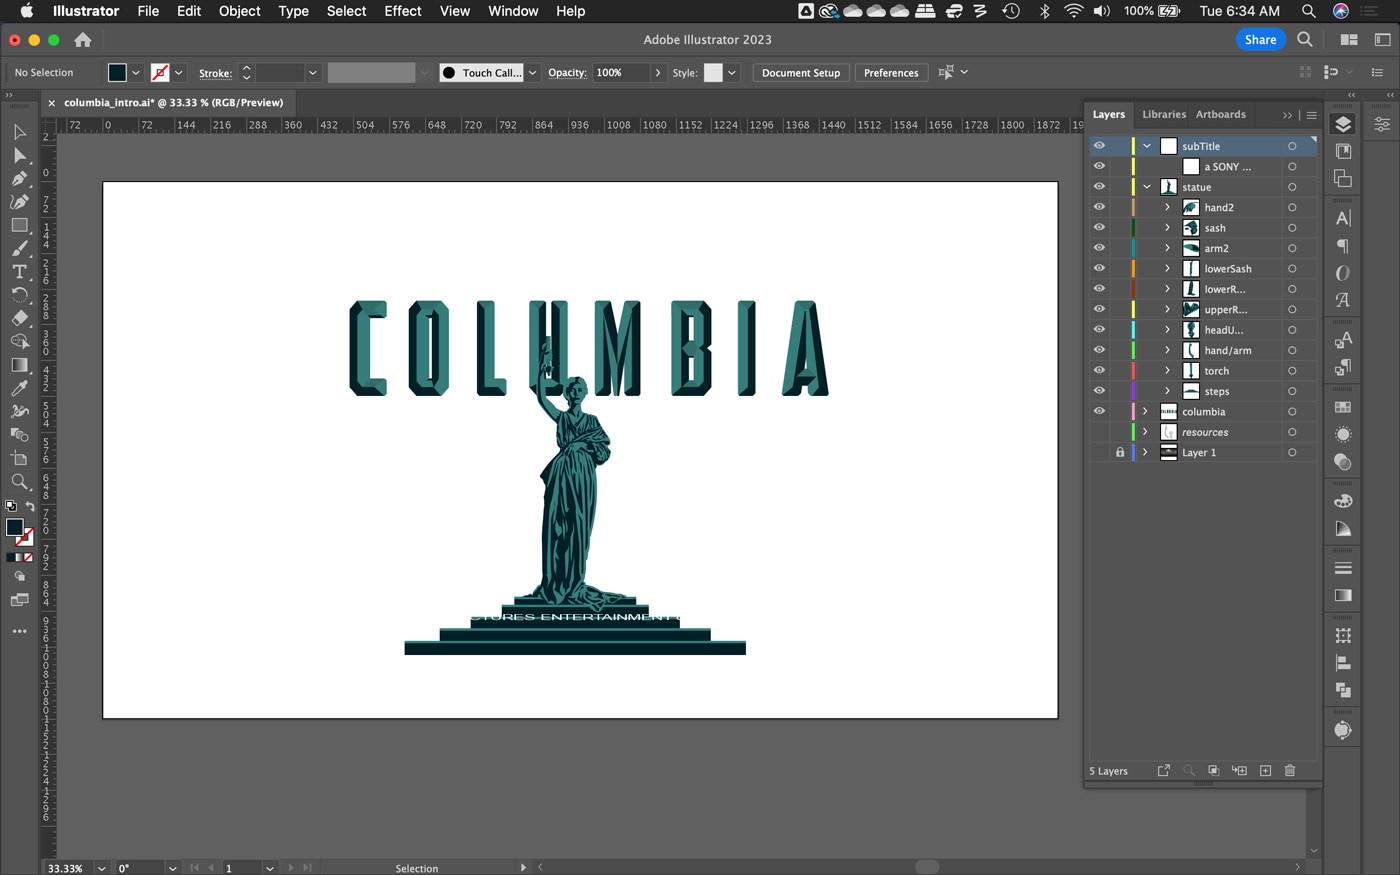Click the Opacity label link
The image size is (1400, 875).
pyautogui.click(x=567, y=73)
